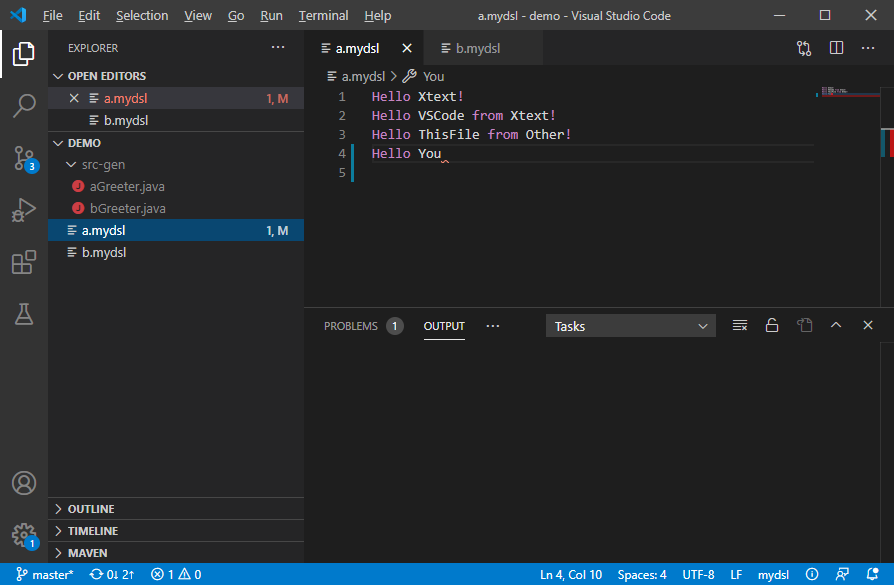Open the output log file icon
Viewport: 894px width, 585px height.
click(804, 325)
